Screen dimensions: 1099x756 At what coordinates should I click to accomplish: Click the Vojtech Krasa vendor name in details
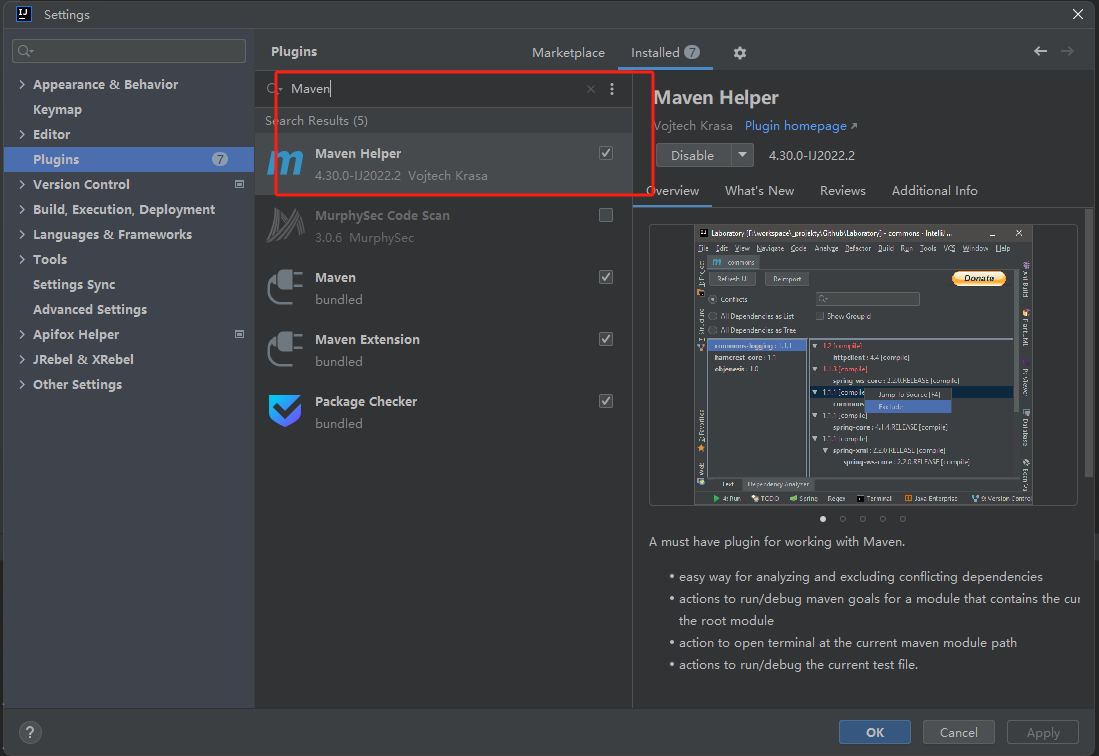coord(693,125)
